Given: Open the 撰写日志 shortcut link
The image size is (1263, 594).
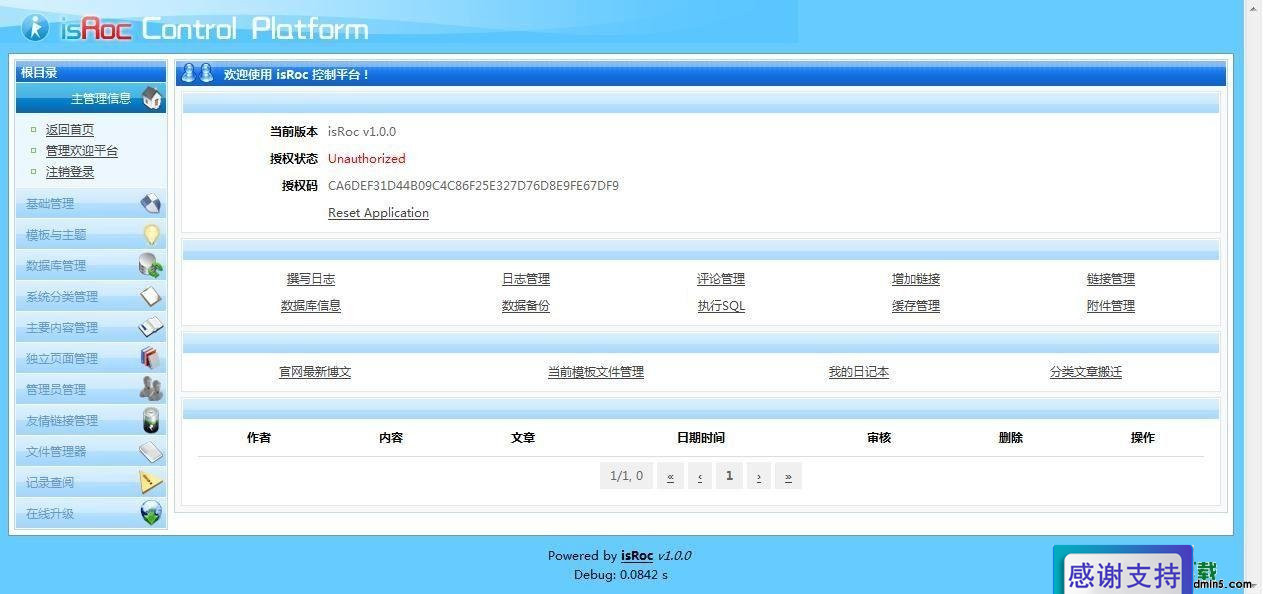Looking at the screenshot, I should point(311,279).
